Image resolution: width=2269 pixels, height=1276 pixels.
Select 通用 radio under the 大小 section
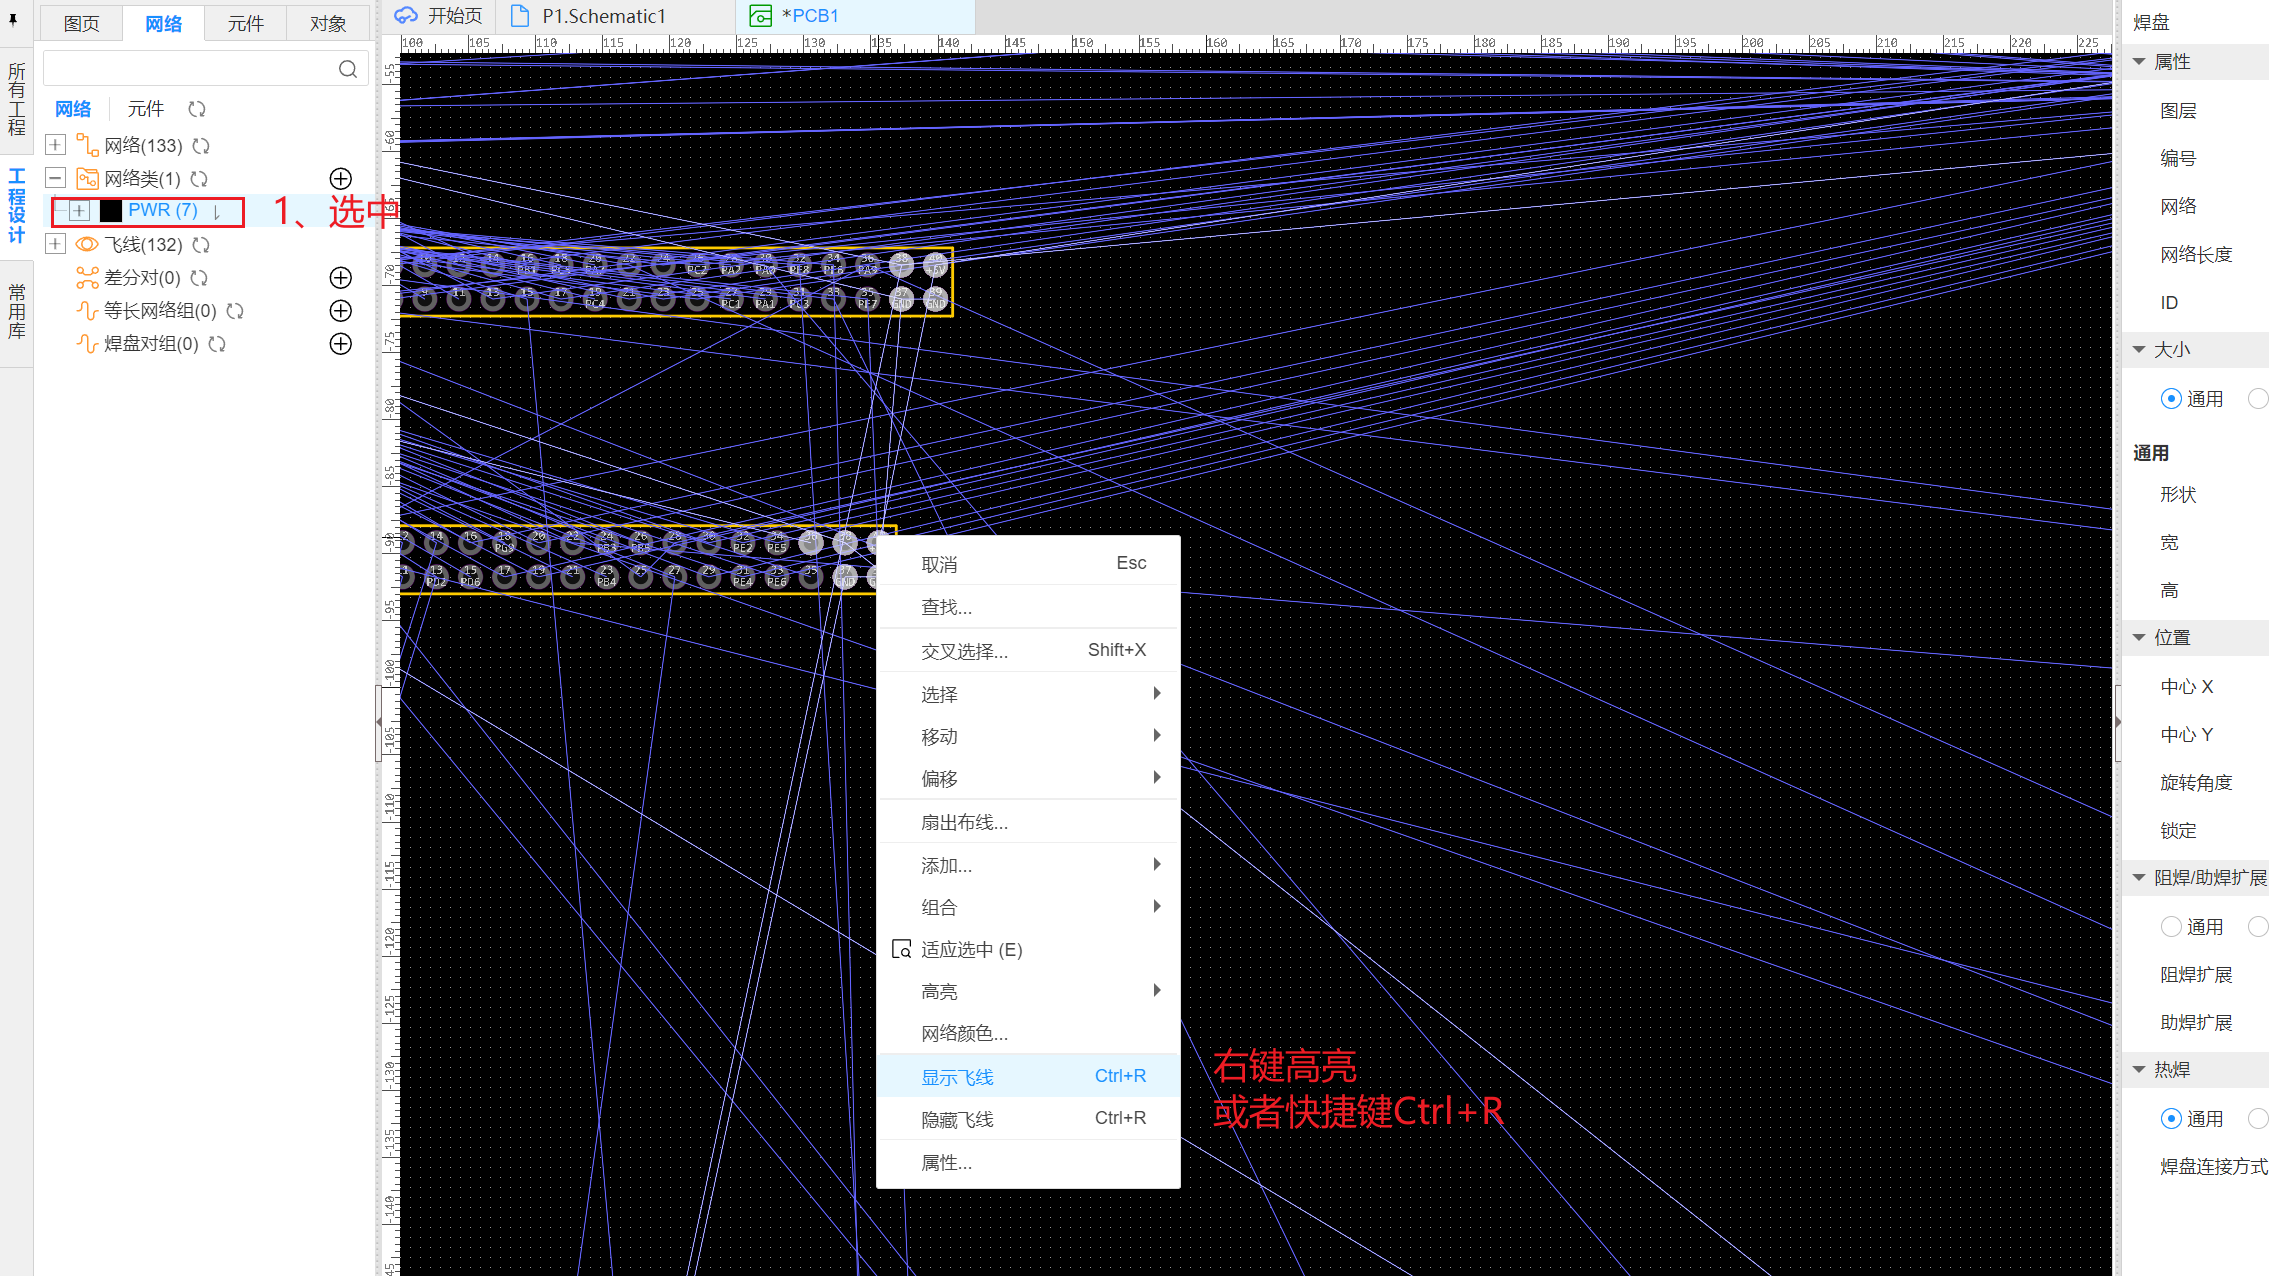[x=2170, y=399]
